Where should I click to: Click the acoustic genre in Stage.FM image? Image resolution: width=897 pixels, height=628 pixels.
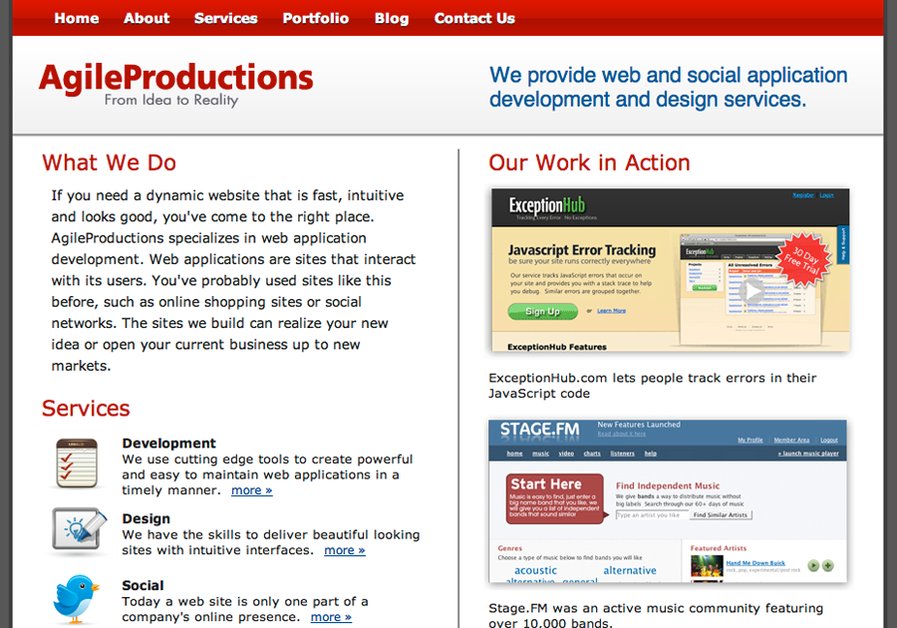pos(535,570)
